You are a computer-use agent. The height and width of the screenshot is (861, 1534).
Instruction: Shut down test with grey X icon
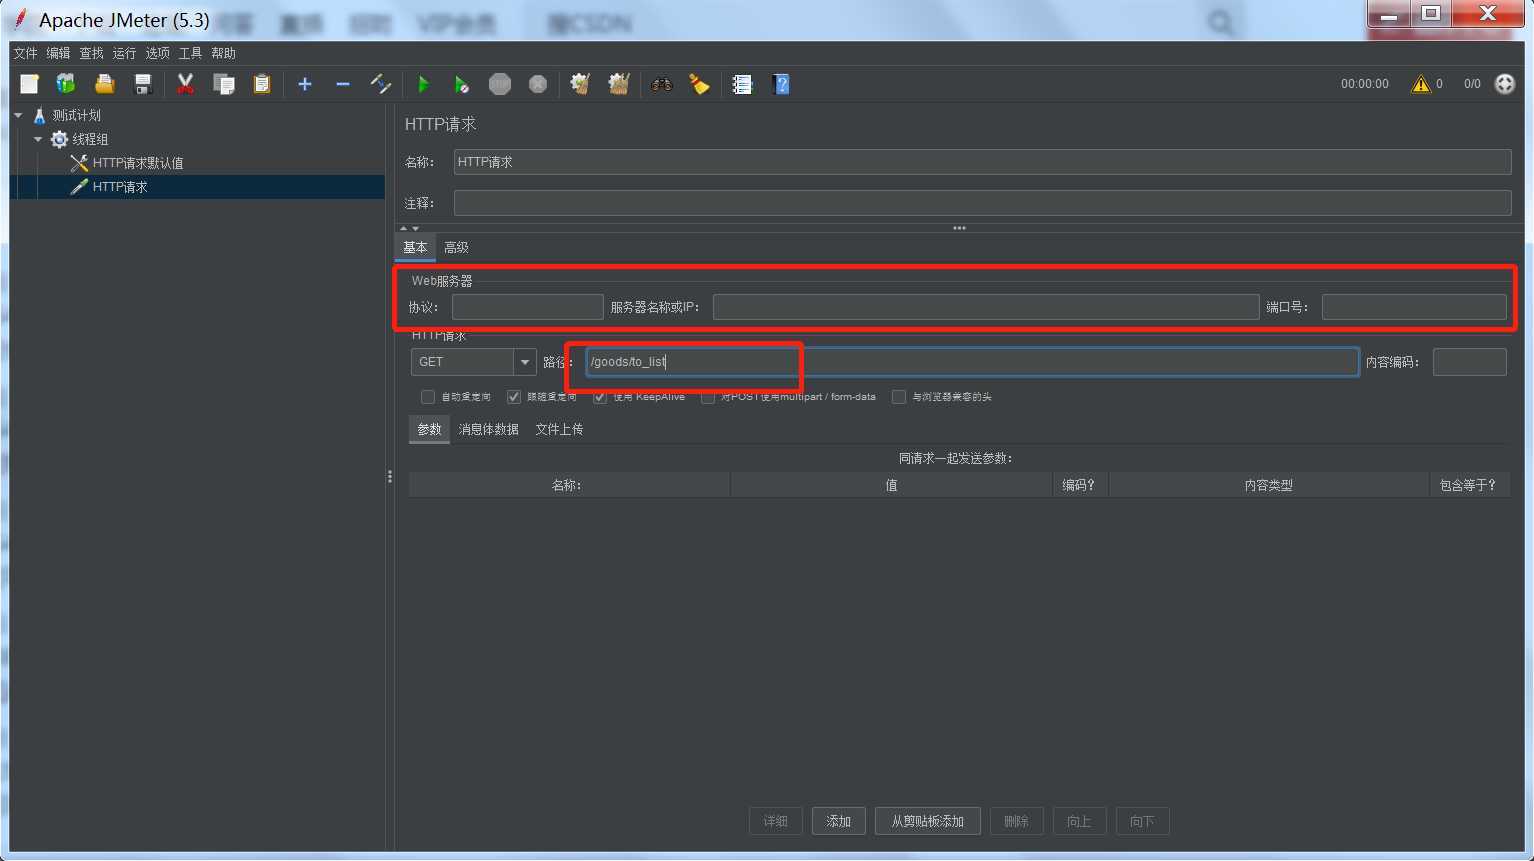[538, 84]
